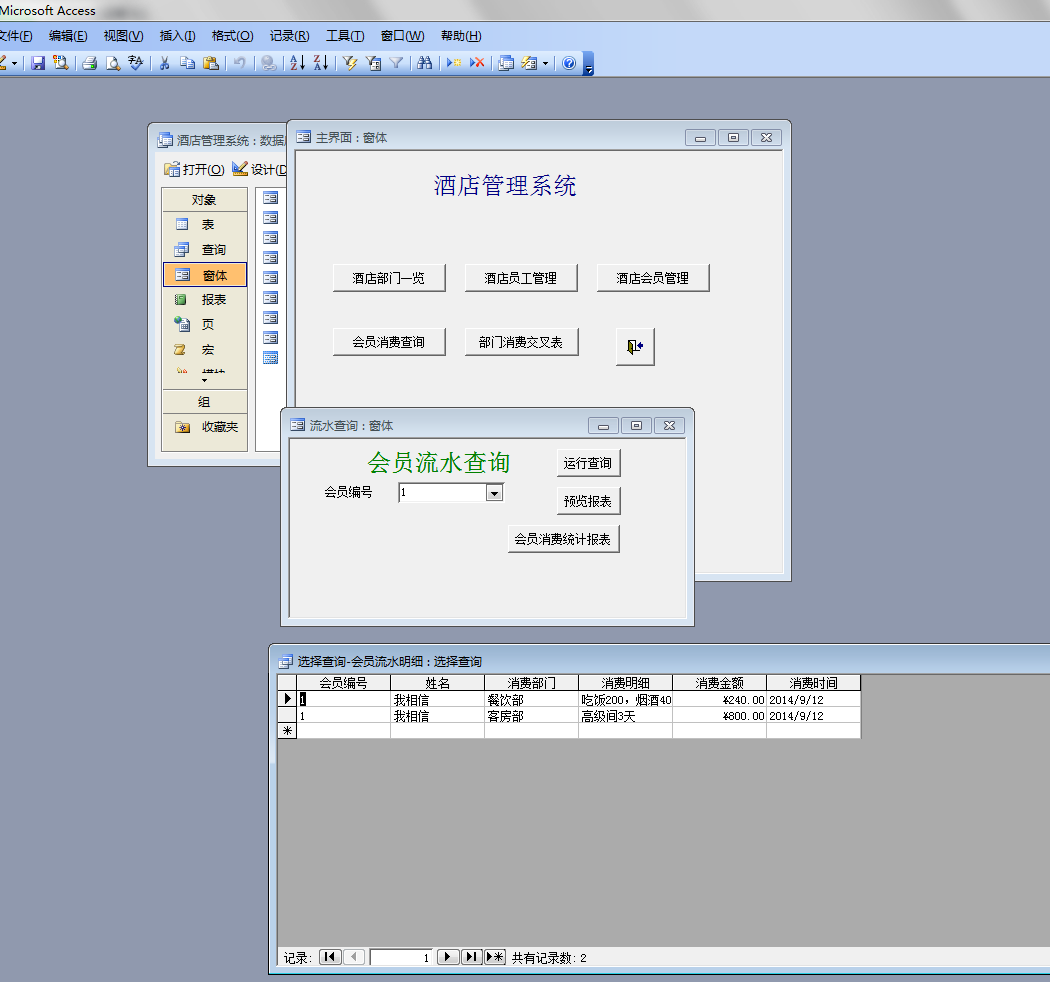Click the Spelling check icon
Image resolution: width=1050 pixels, height=982 pixels.
click(136, 63)
